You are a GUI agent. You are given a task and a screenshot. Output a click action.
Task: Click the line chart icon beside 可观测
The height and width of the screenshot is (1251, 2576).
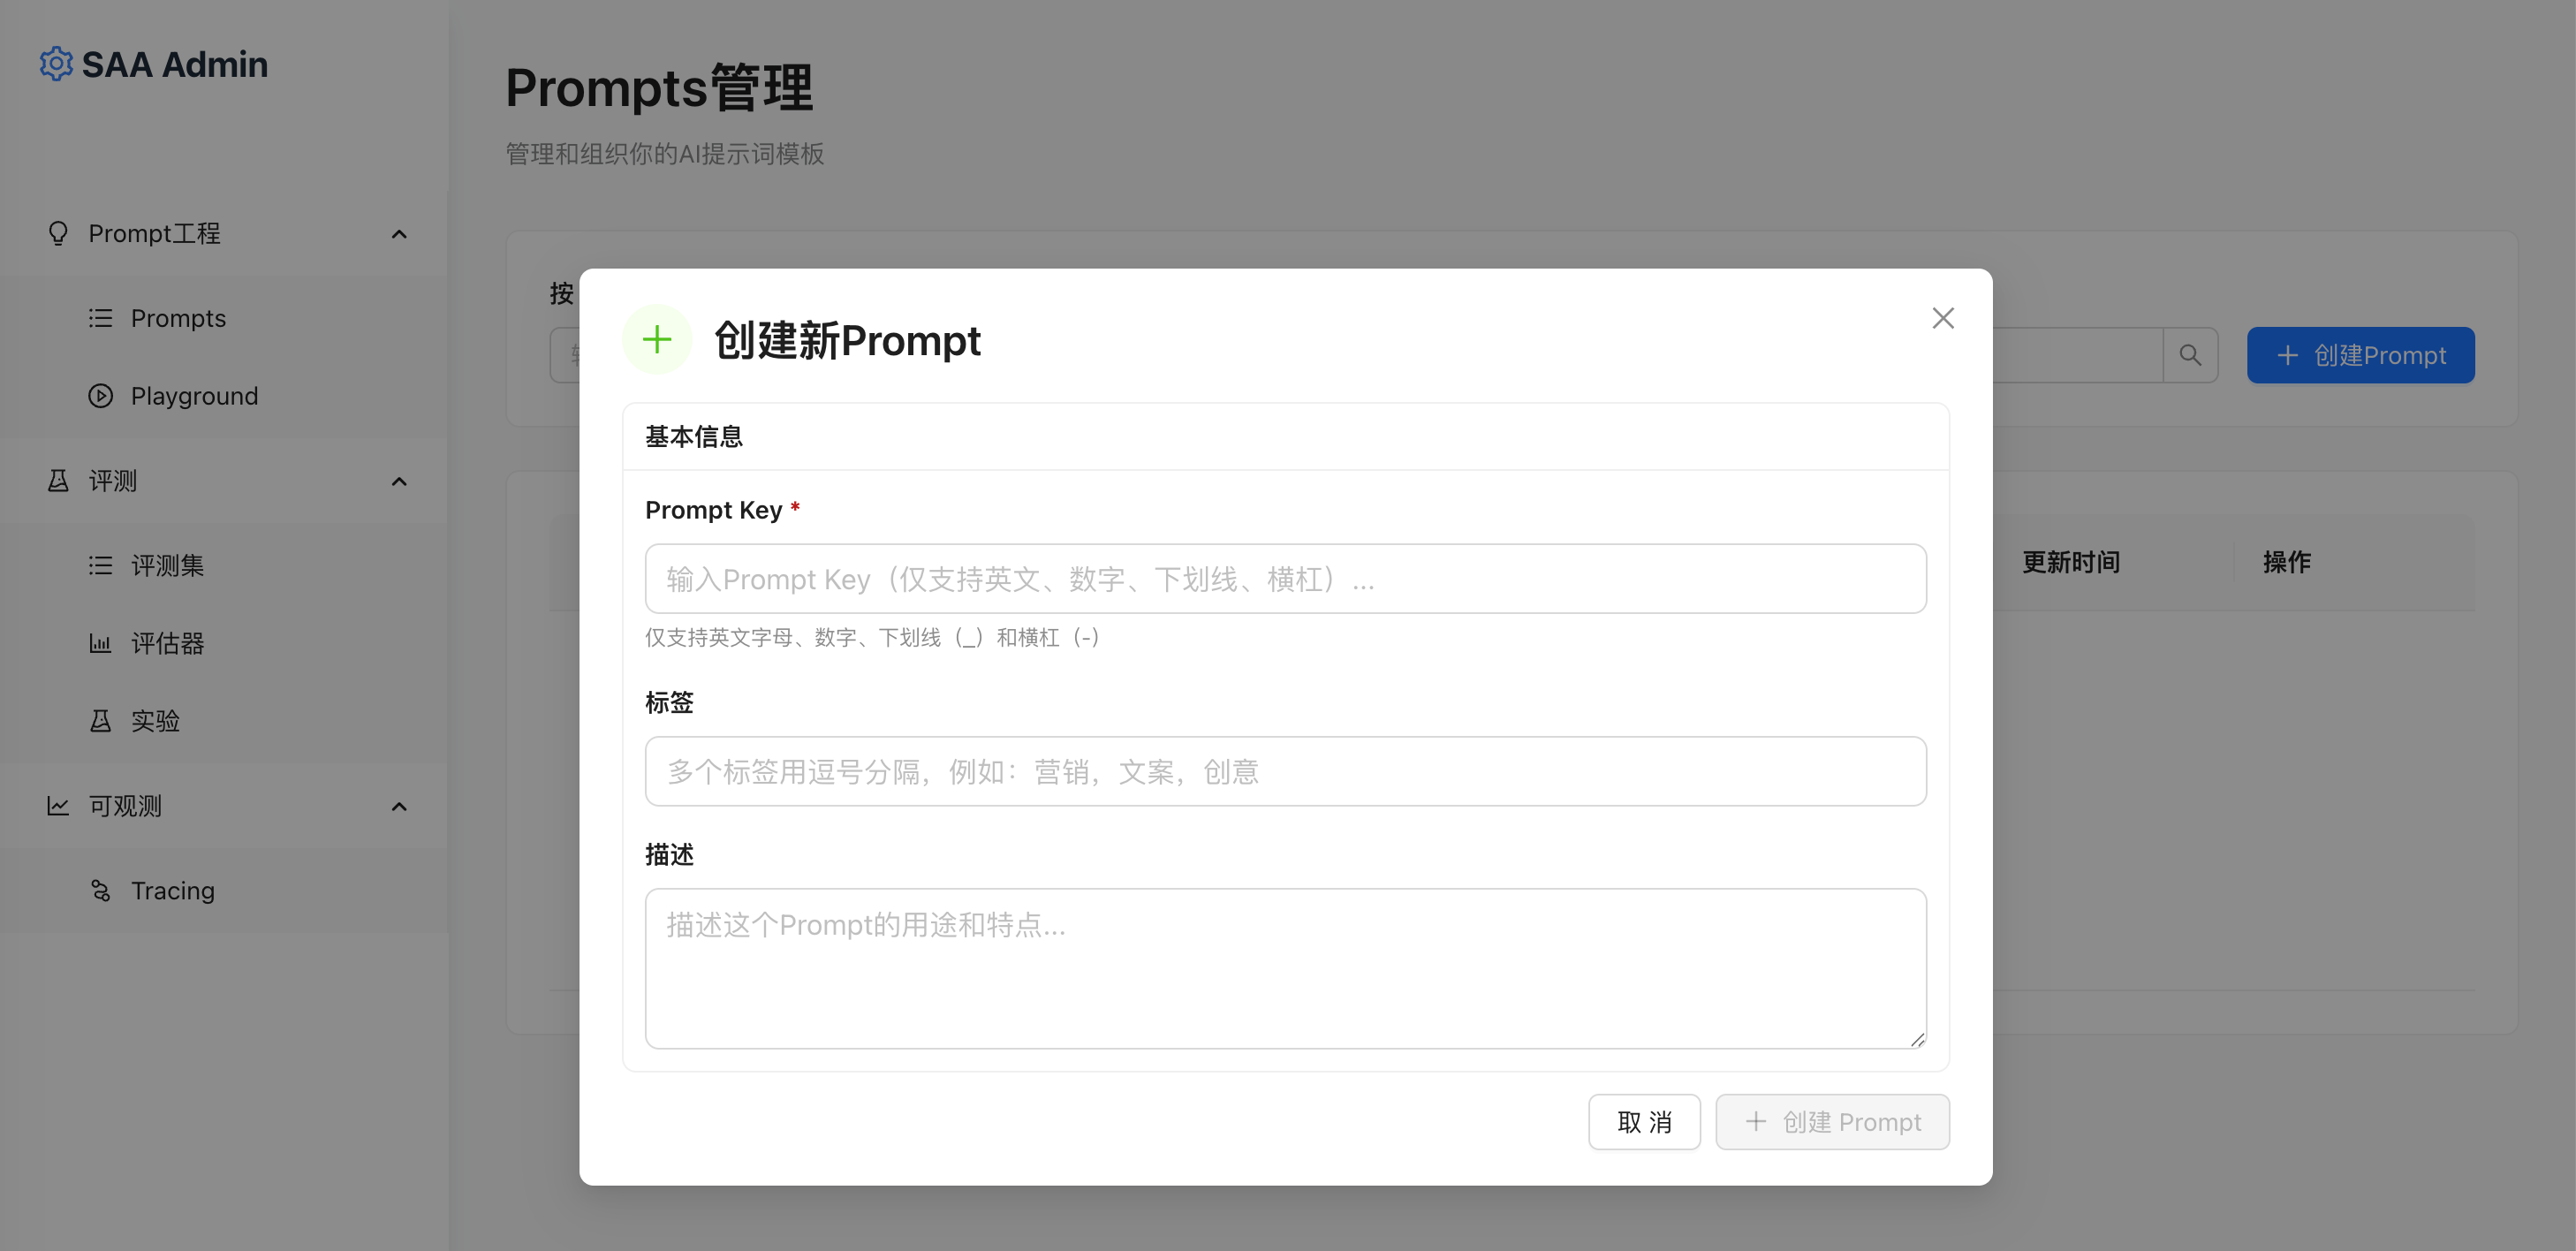[58, 806]
